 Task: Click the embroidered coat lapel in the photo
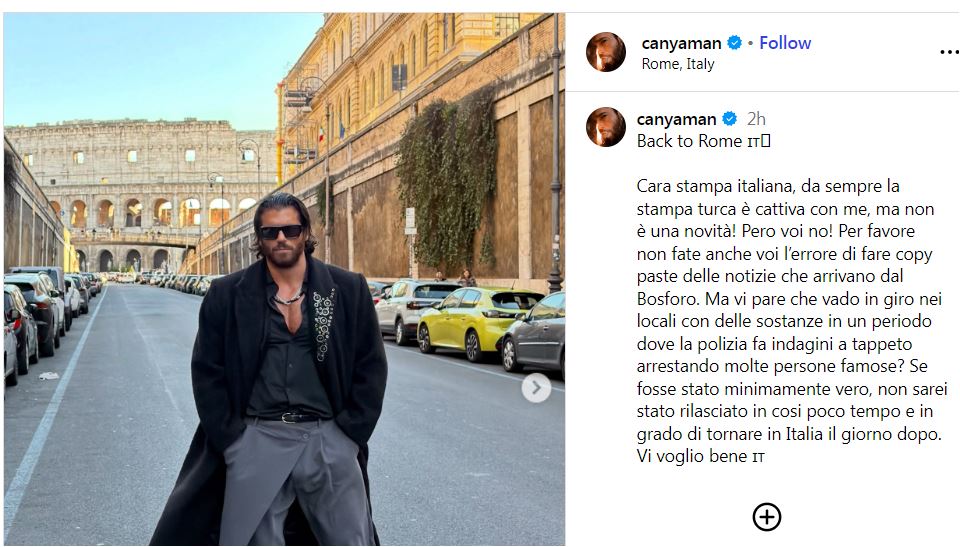(323, 323)
